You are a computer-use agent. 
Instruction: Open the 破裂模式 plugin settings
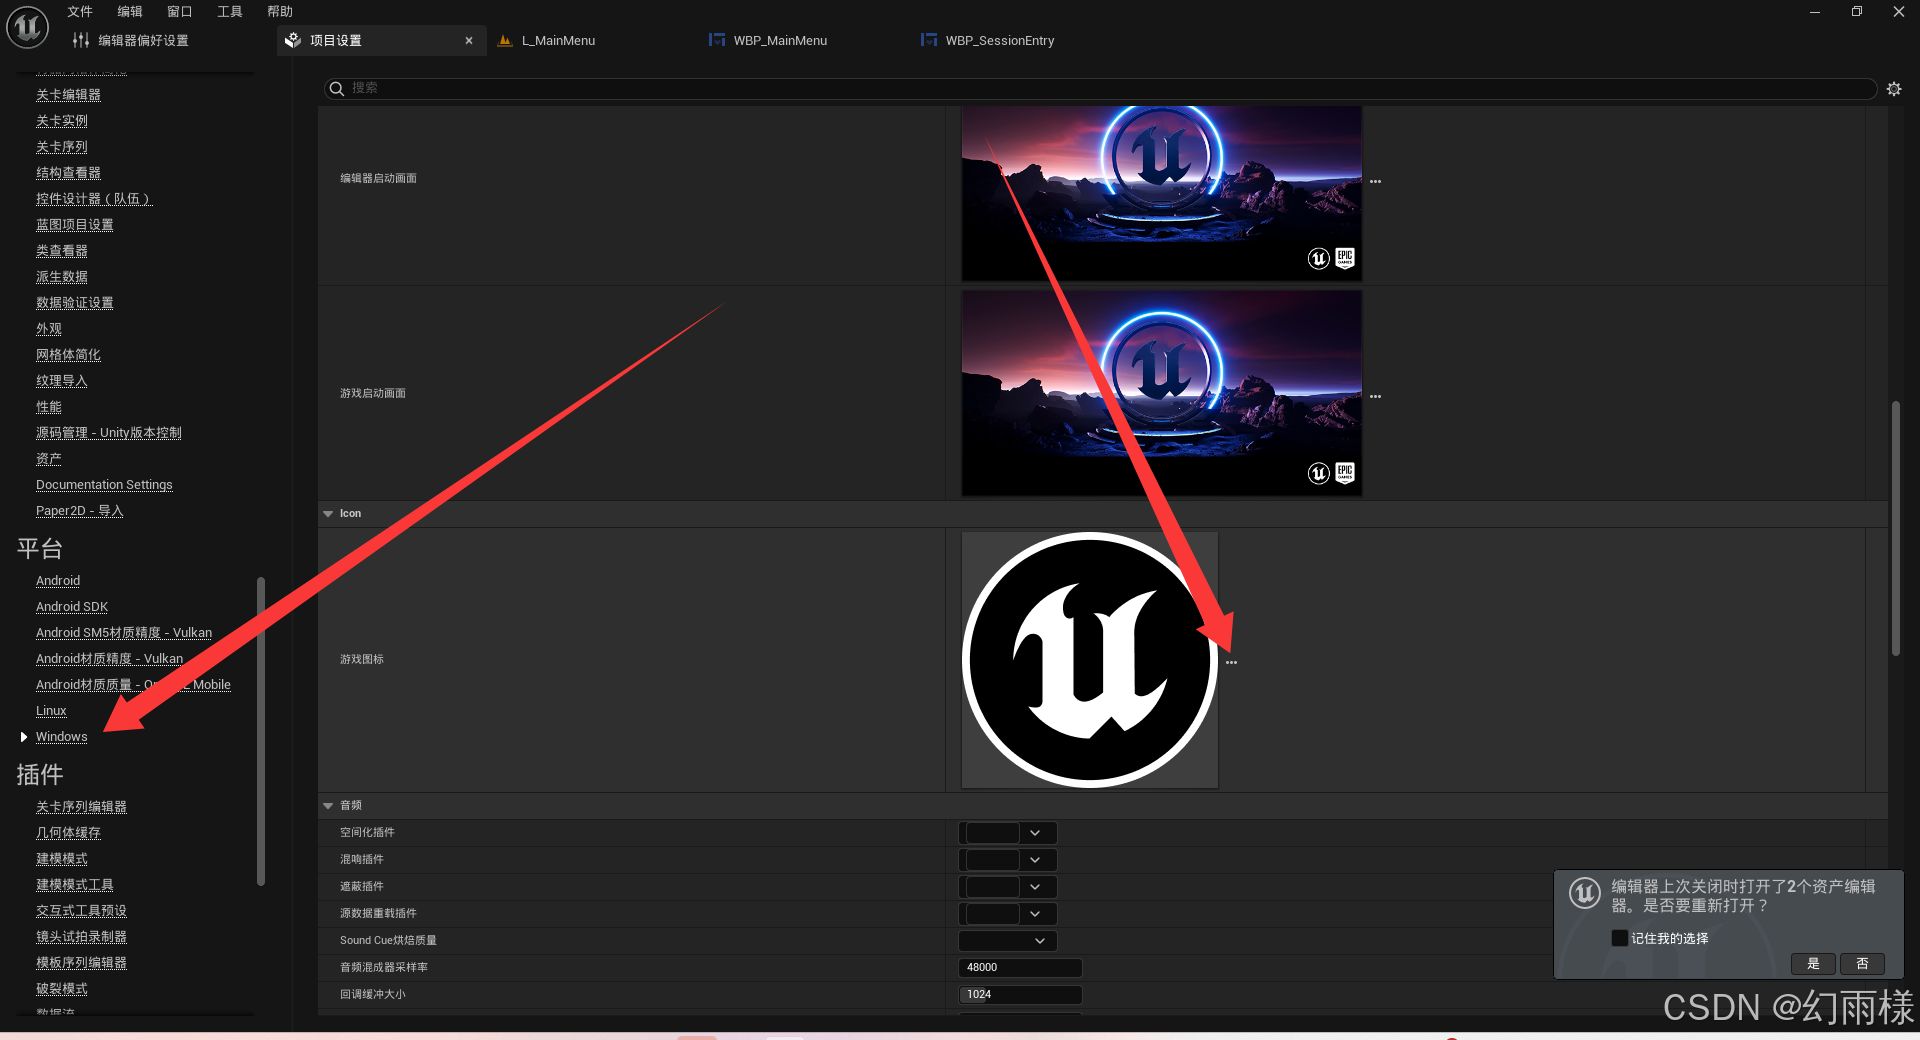pos(62,989)
